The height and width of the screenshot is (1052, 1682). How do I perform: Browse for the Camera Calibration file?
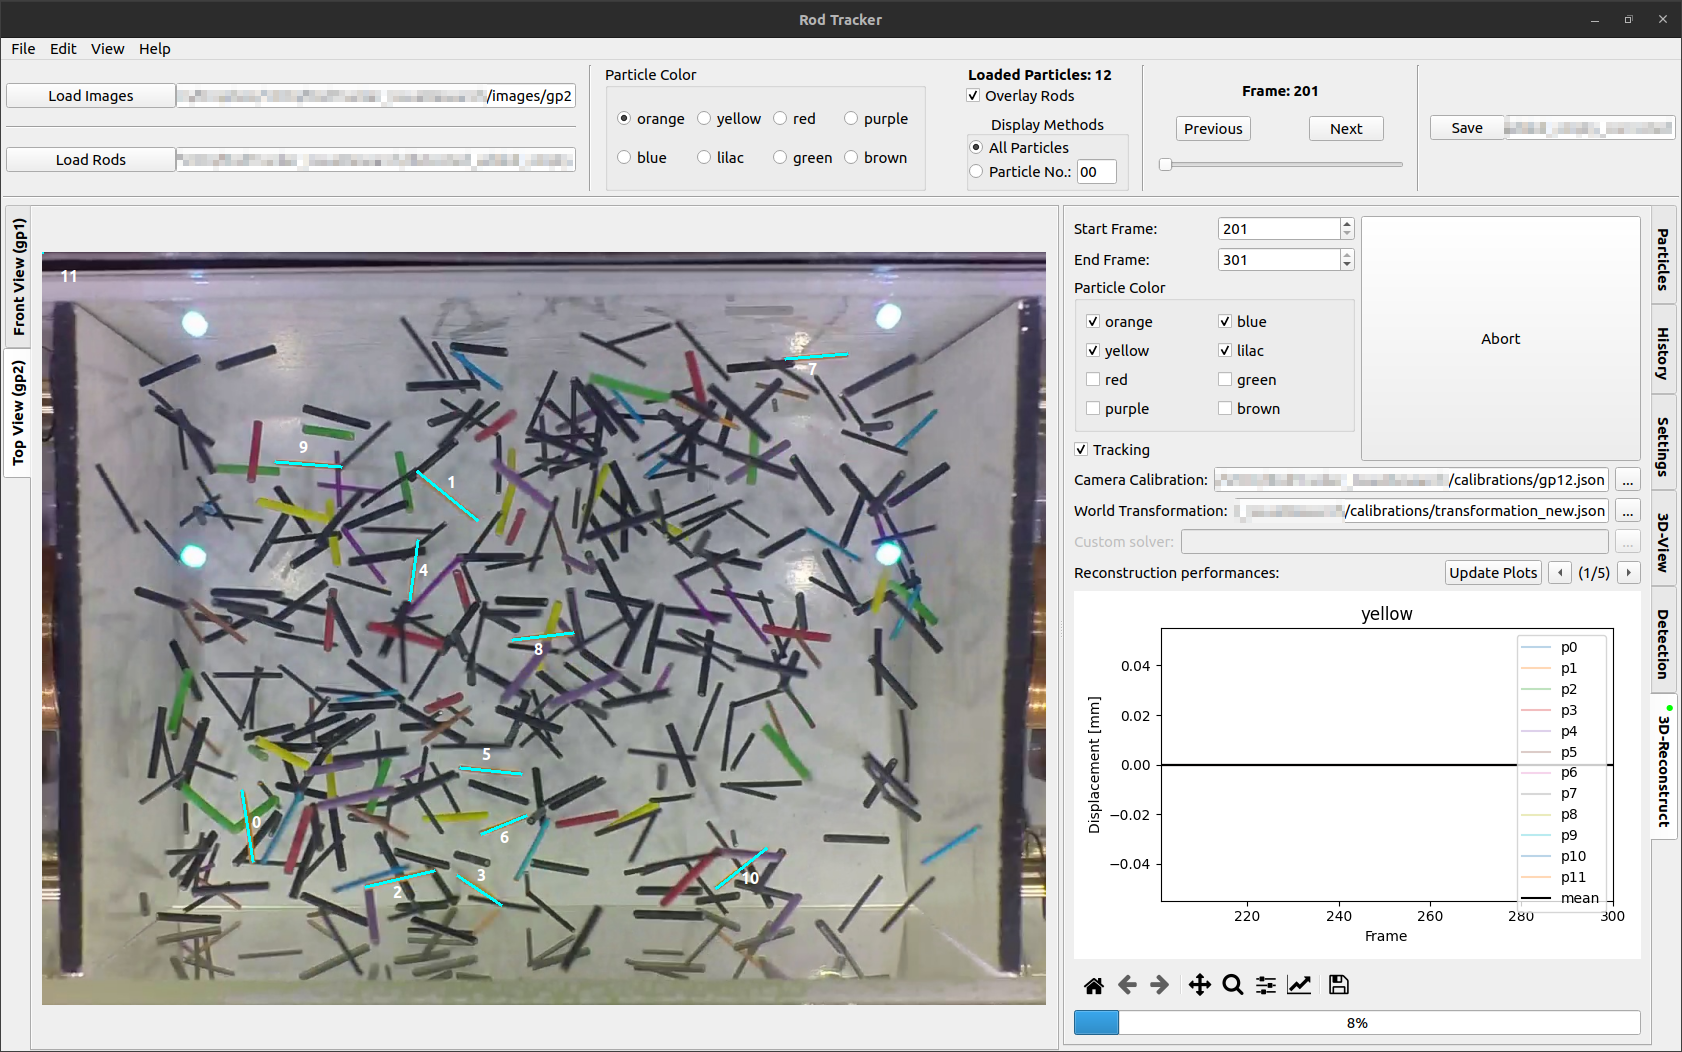1628,480
